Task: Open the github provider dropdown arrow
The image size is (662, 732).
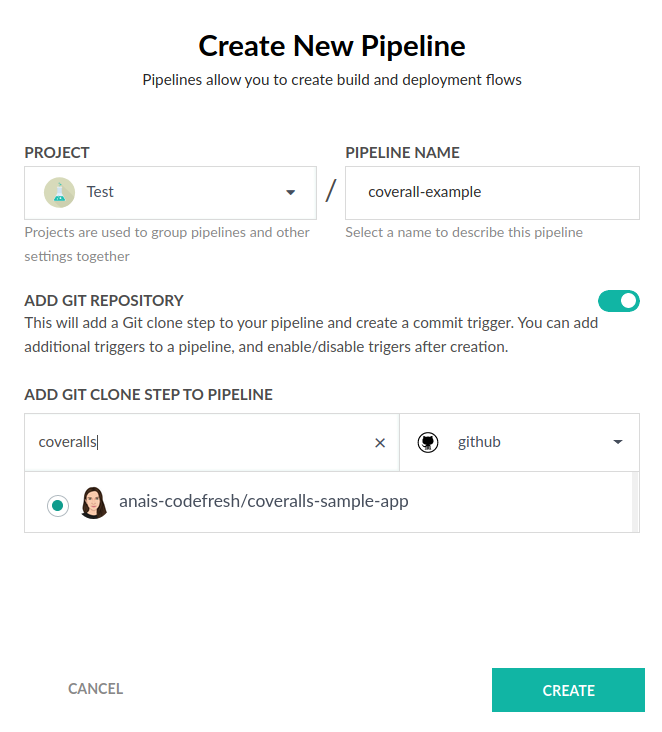Action: pyautogui.click(x=618, y=442)
